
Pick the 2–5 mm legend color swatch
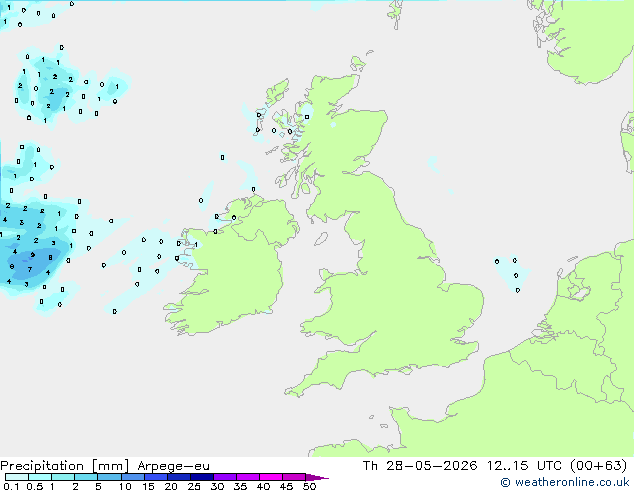click(x=86, y=477)
